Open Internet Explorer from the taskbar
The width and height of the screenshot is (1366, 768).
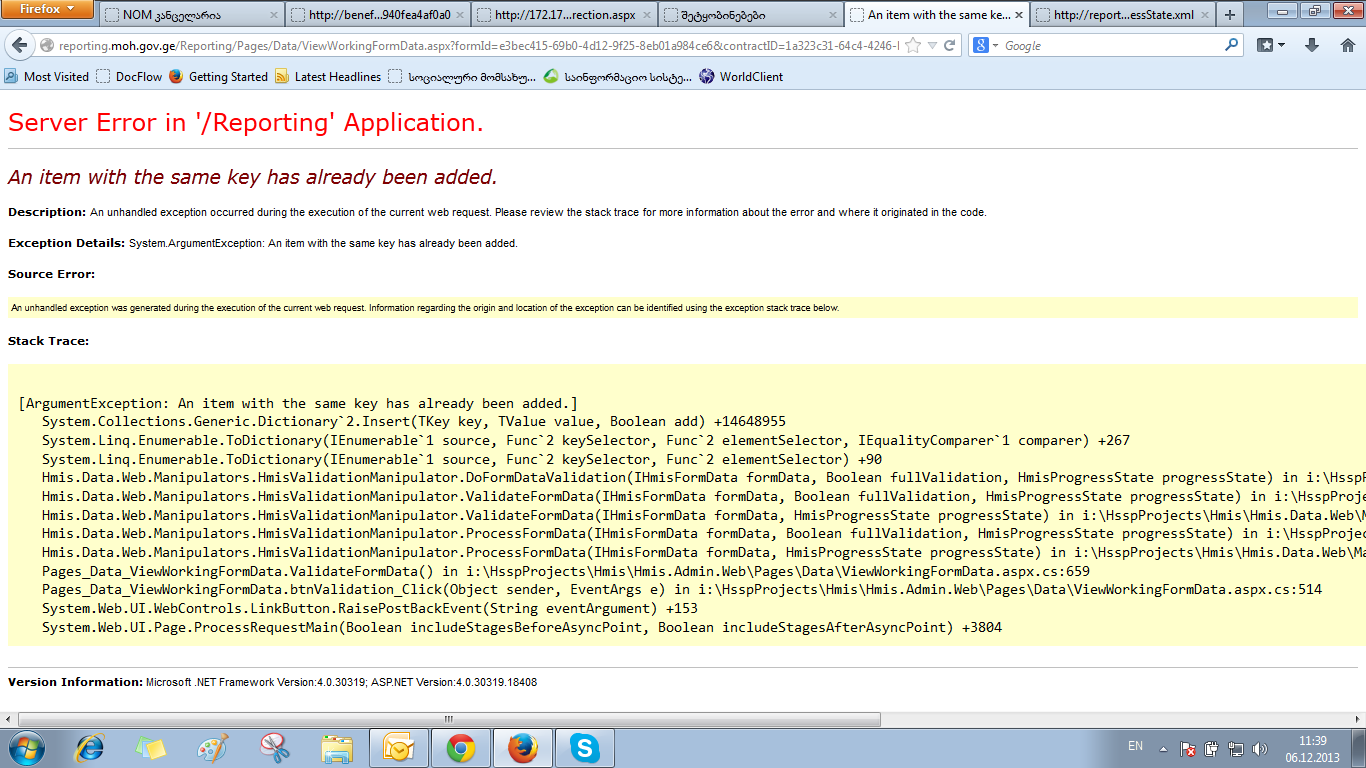(90, 748)
